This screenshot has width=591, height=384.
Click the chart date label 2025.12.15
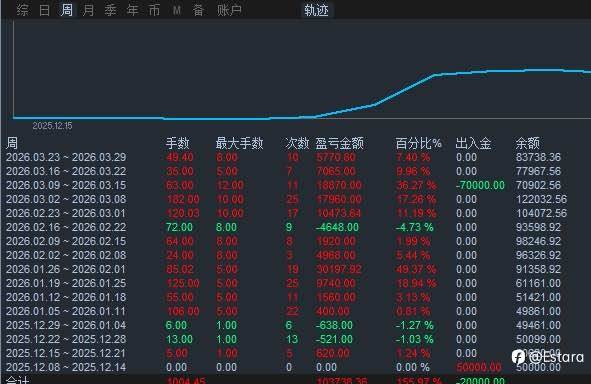52,126
